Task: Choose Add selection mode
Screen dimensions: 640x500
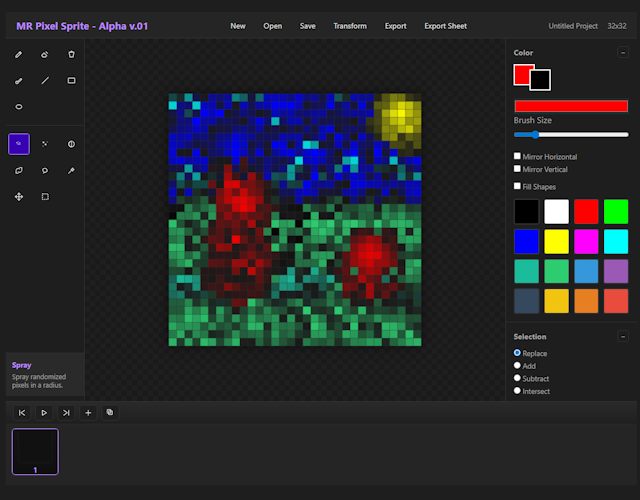Action: click(517, 365)
